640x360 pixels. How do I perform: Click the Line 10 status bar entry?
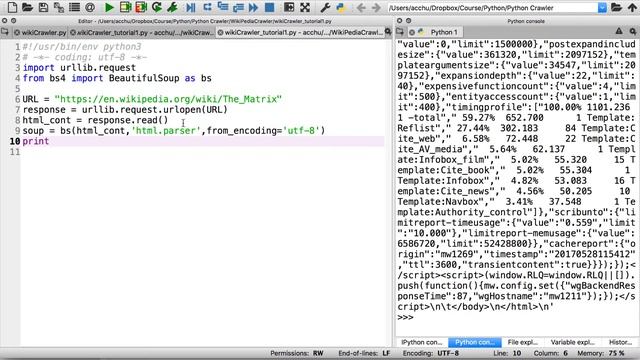[507, 353]
